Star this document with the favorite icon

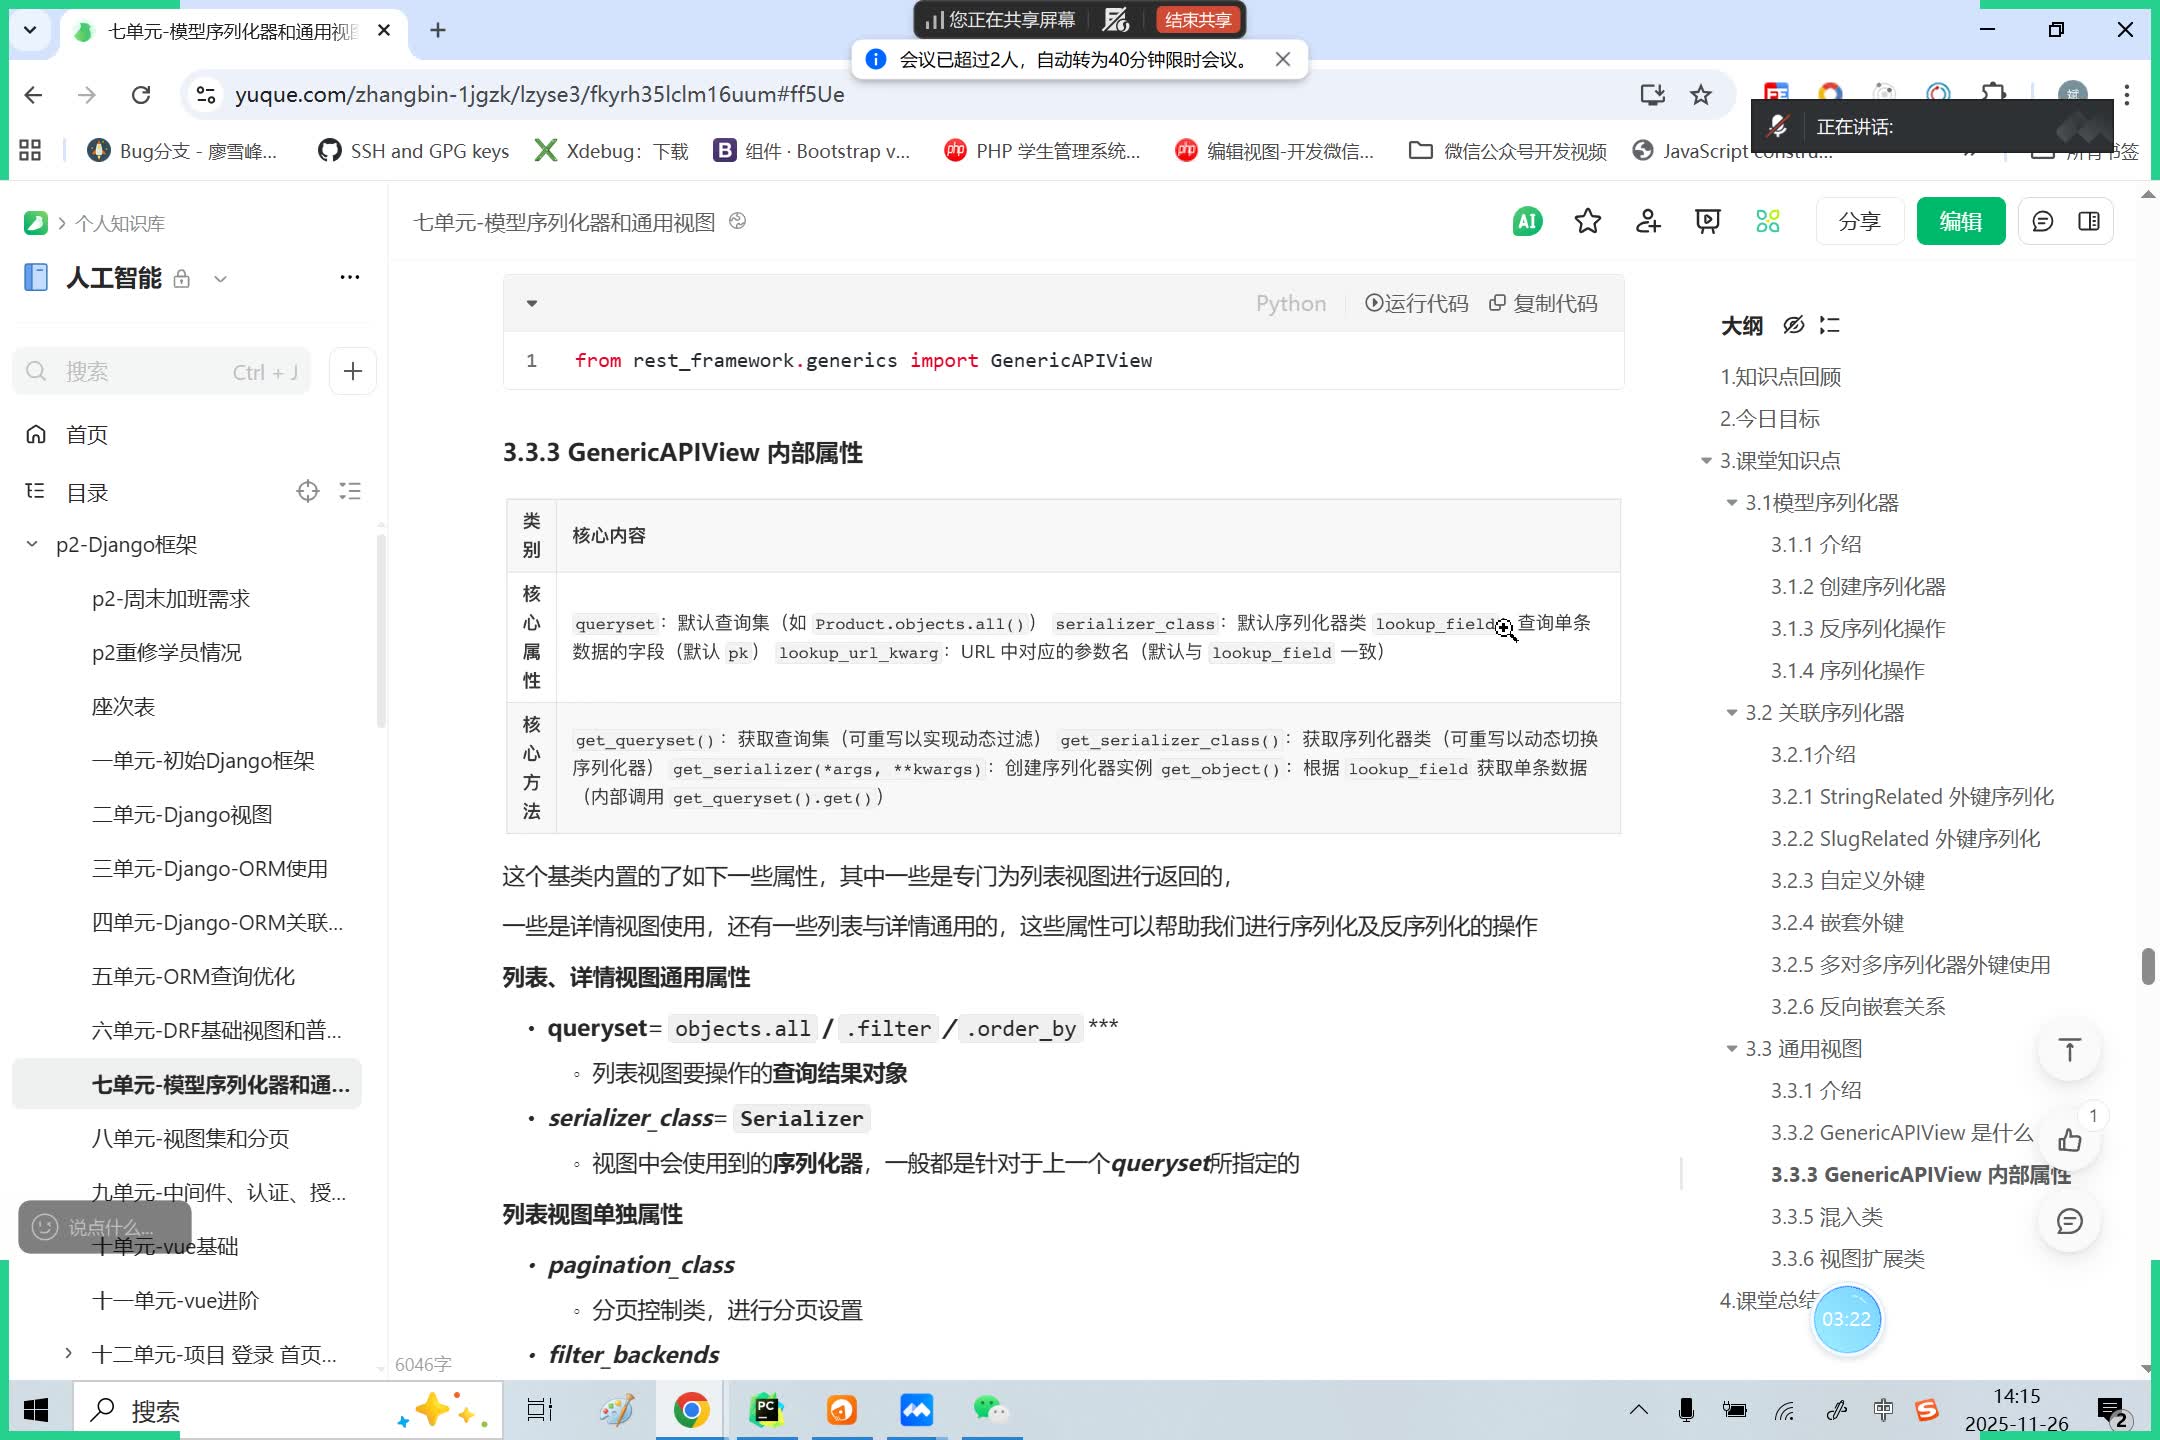[1587, 221]
